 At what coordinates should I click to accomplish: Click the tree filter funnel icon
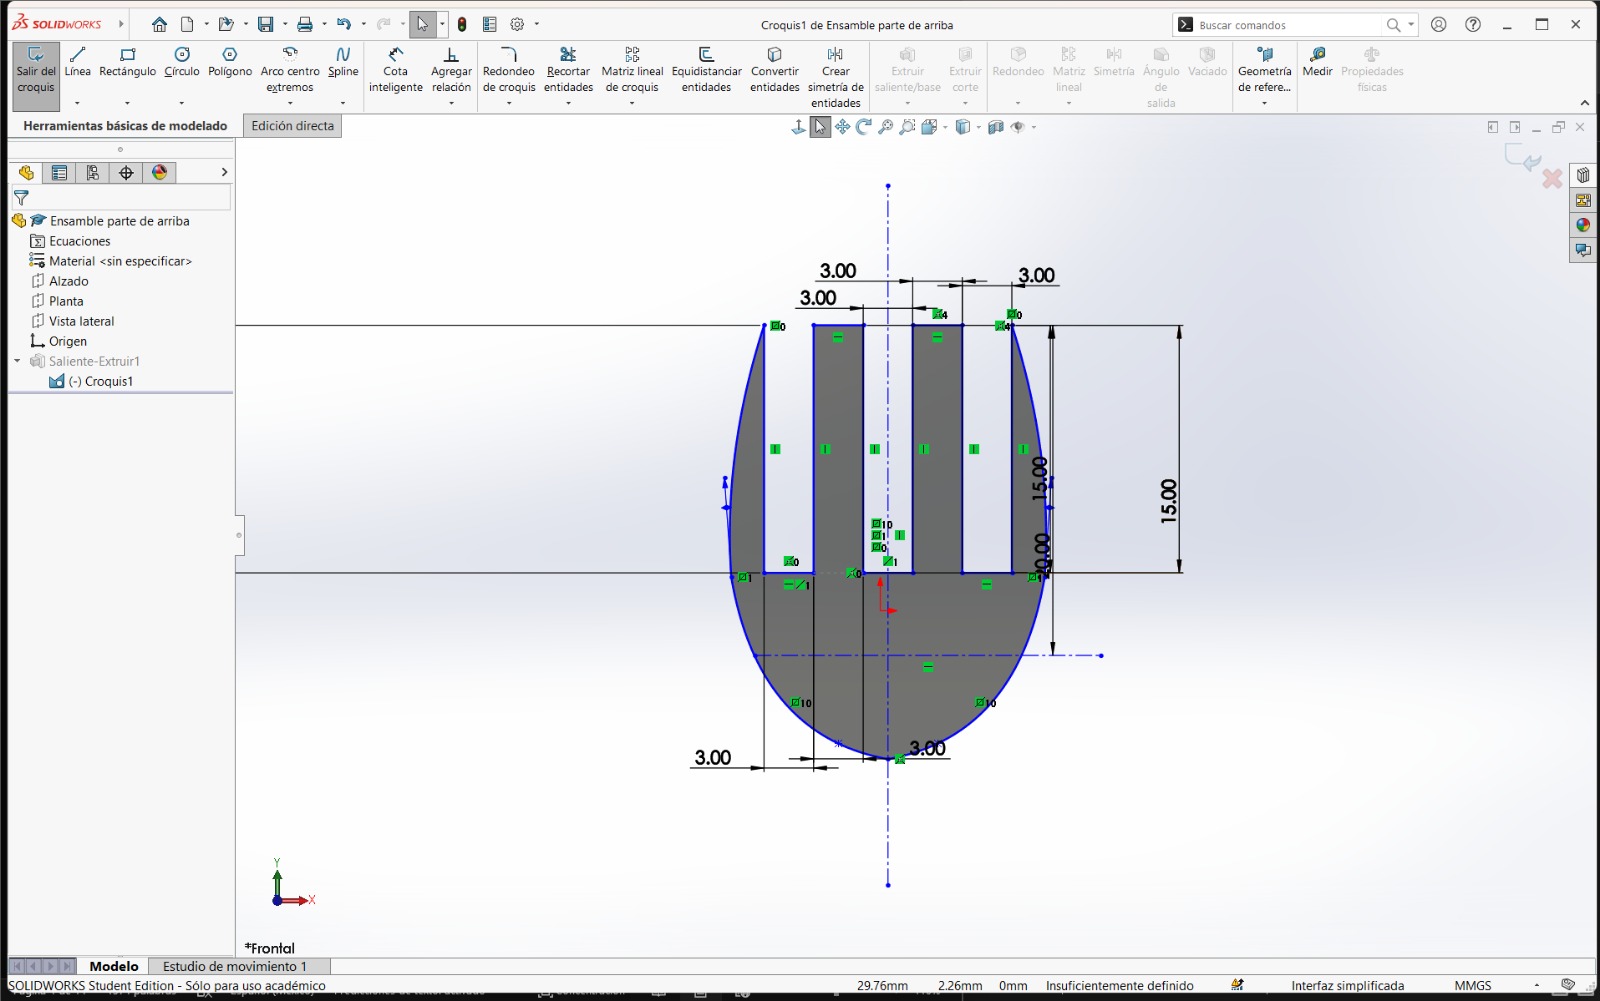pos(21,198)
